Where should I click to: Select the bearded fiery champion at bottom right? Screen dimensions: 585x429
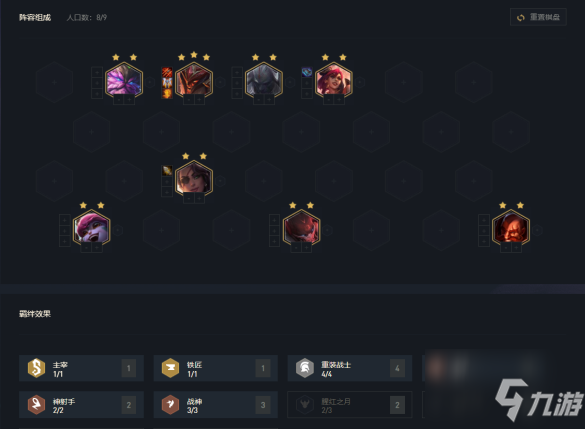(511, 229)
